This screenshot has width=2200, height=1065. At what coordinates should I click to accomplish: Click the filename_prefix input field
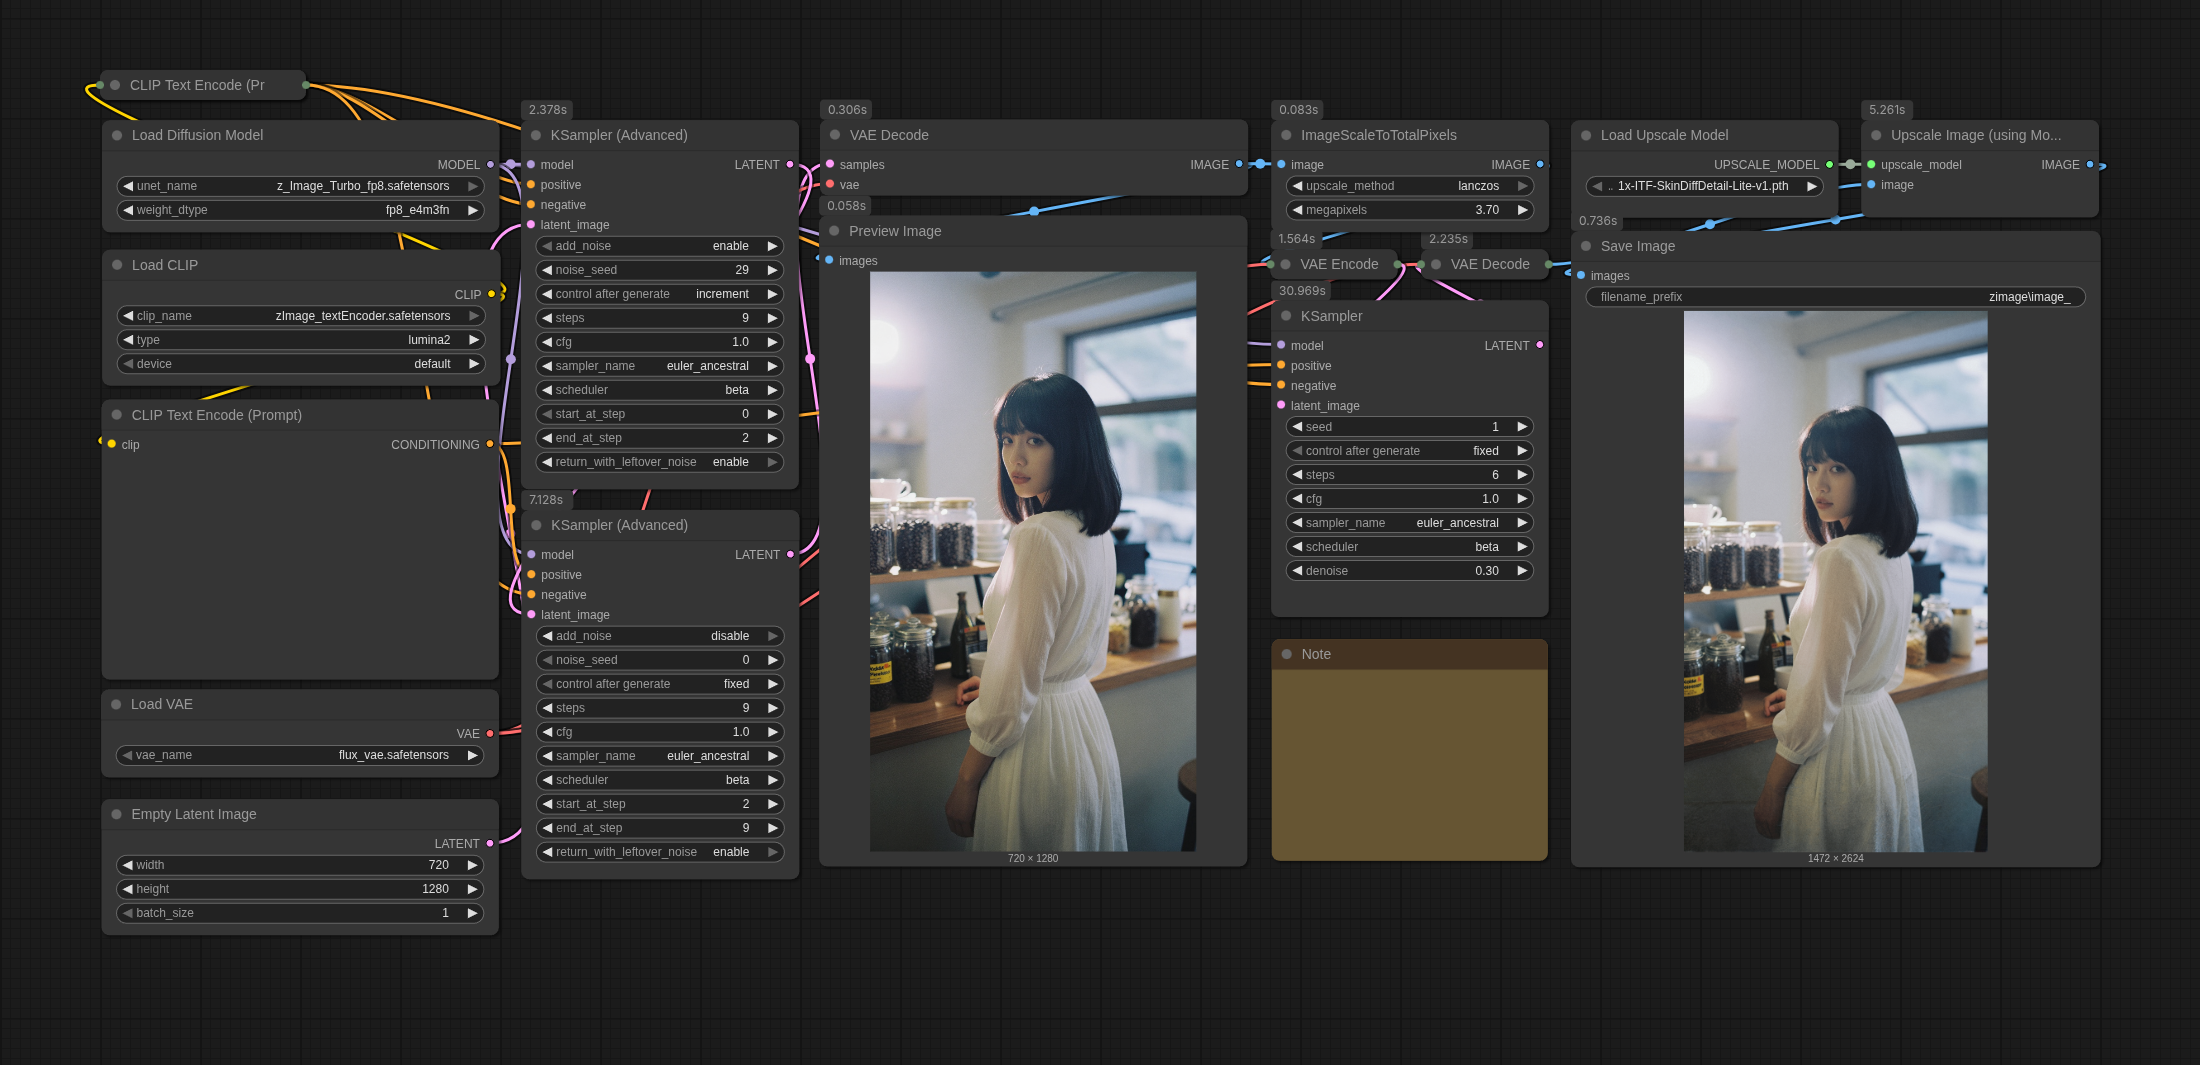point(1835,297)
